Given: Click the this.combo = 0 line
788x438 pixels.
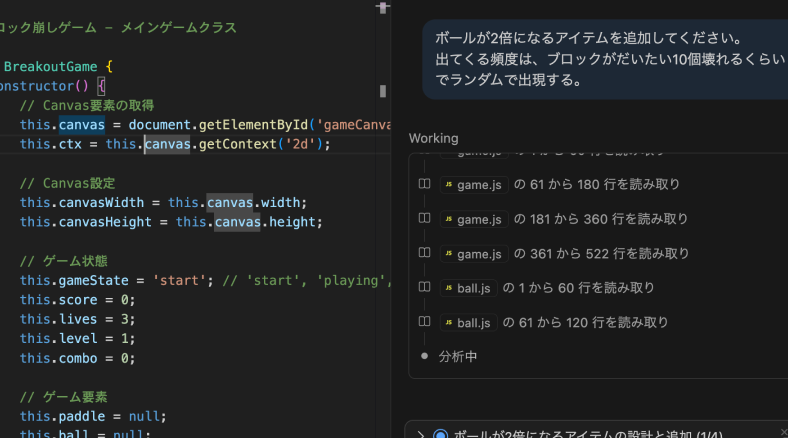Looking at the screenshot, I should [77, 358].
